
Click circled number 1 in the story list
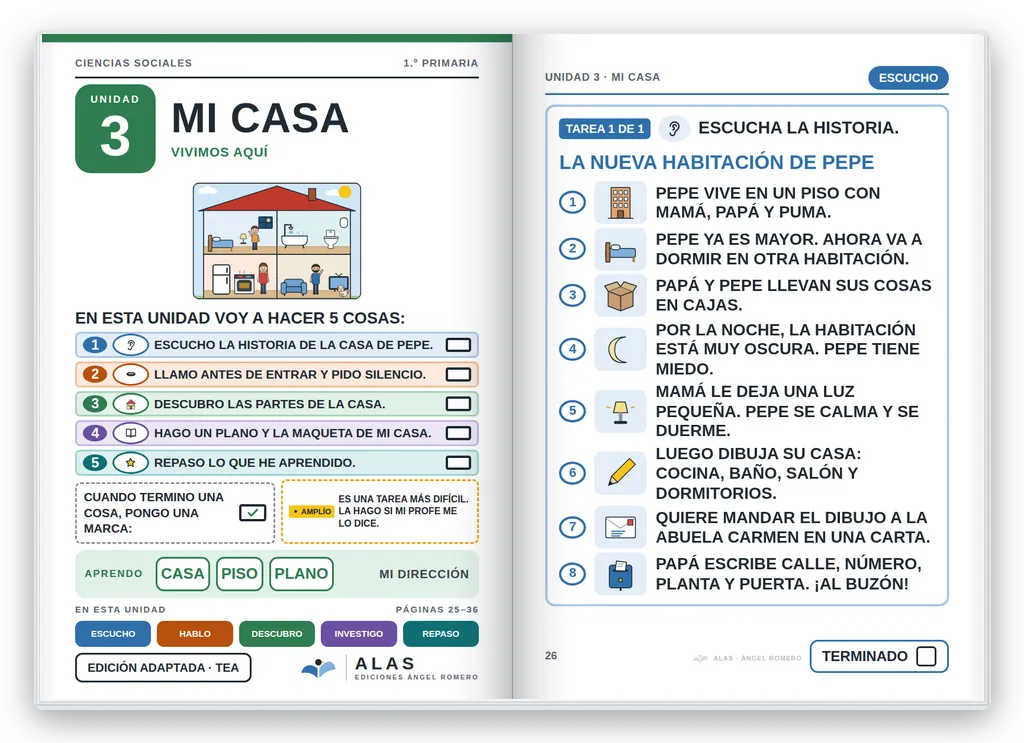point(573,202)
